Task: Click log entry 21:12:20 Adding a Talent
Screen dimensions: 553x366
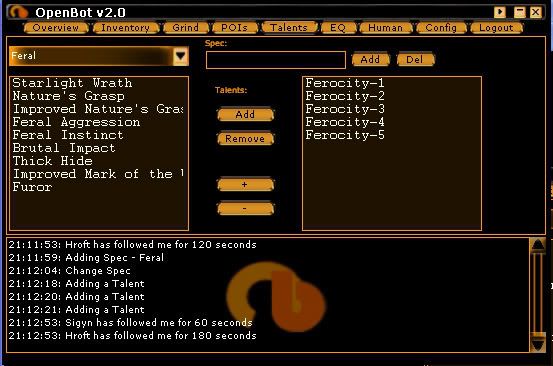Action: click(77, 297)
